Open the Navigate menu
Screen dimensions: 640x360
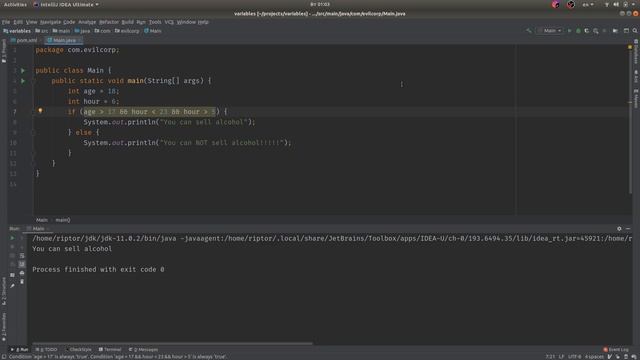click(x=50, y=22)
